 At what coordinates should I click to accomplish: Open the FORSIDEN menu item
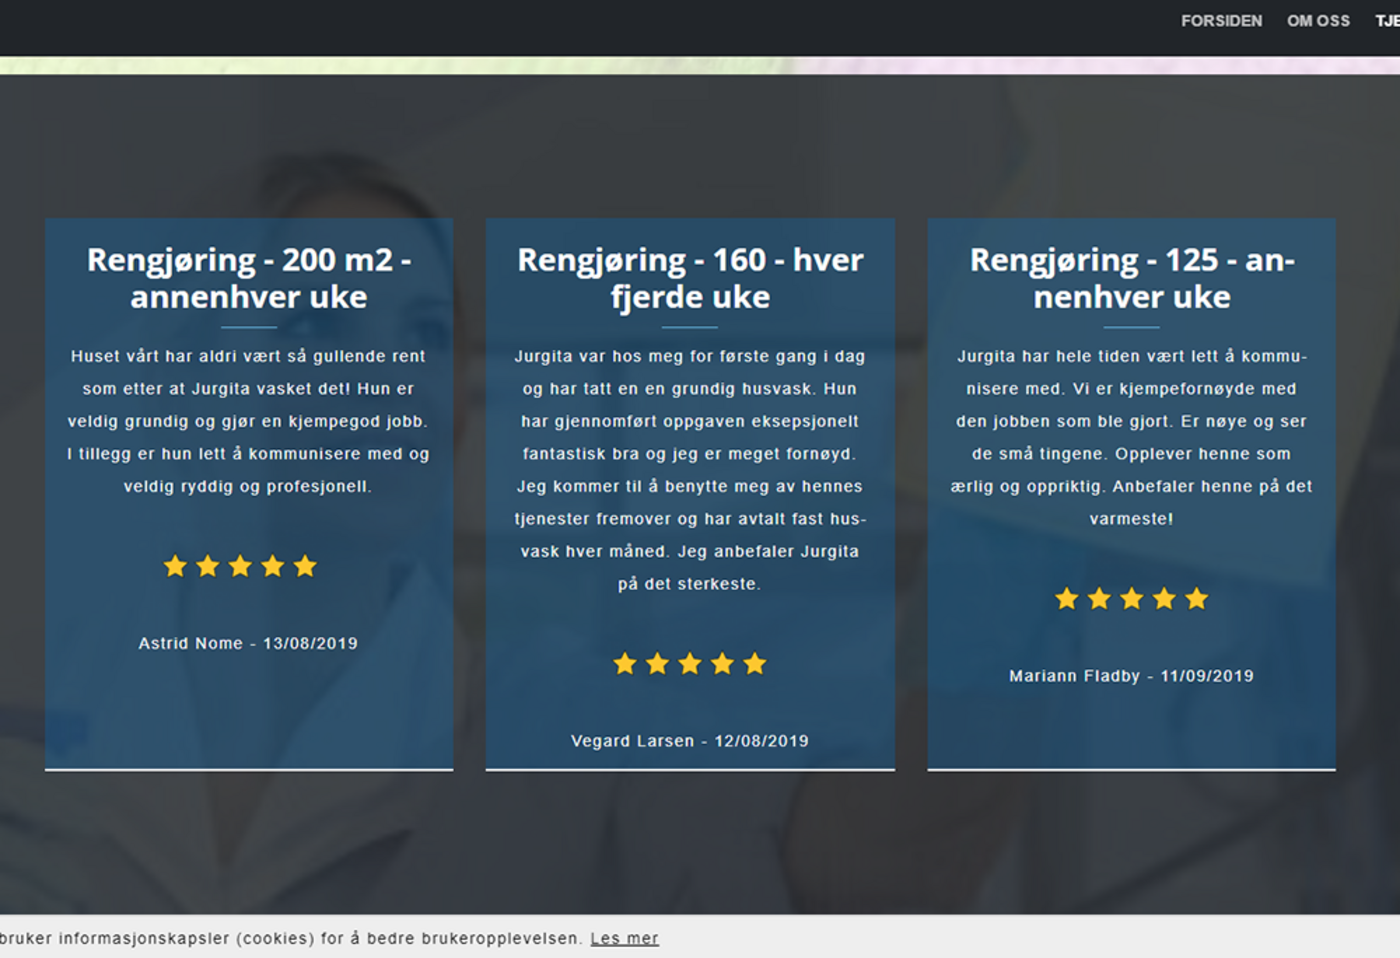coord(1221,21)
